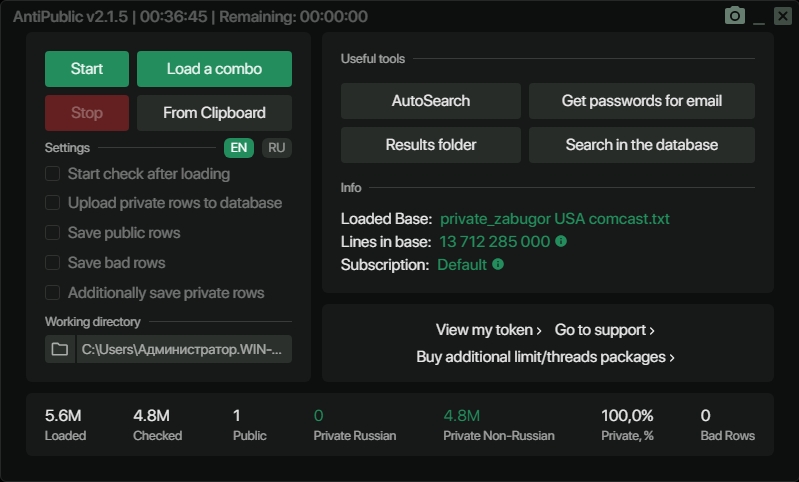Click the info icon beside Subscription Default
This screenshot has width=799, height=482.
[498, 264]
